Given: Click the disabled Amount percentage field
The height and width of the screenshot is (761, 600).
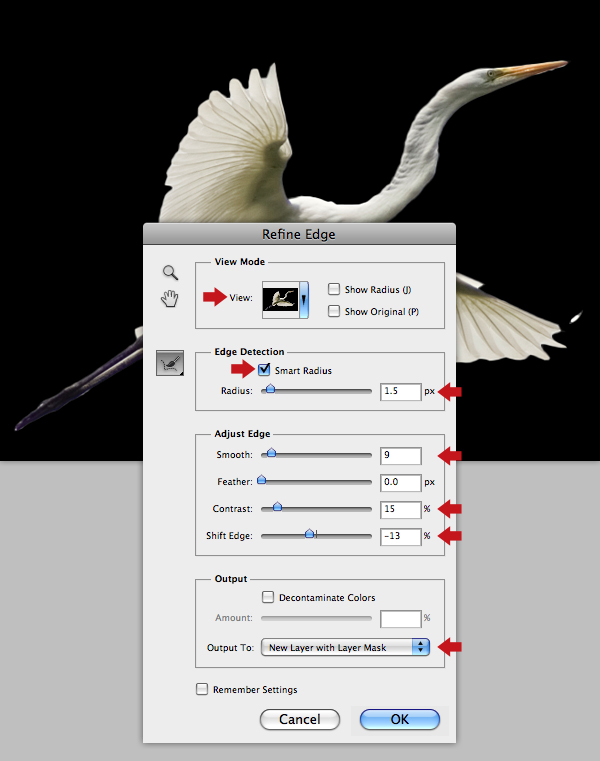Looking at the screenshot, I should pyautogui.click(x=400, y=619).
